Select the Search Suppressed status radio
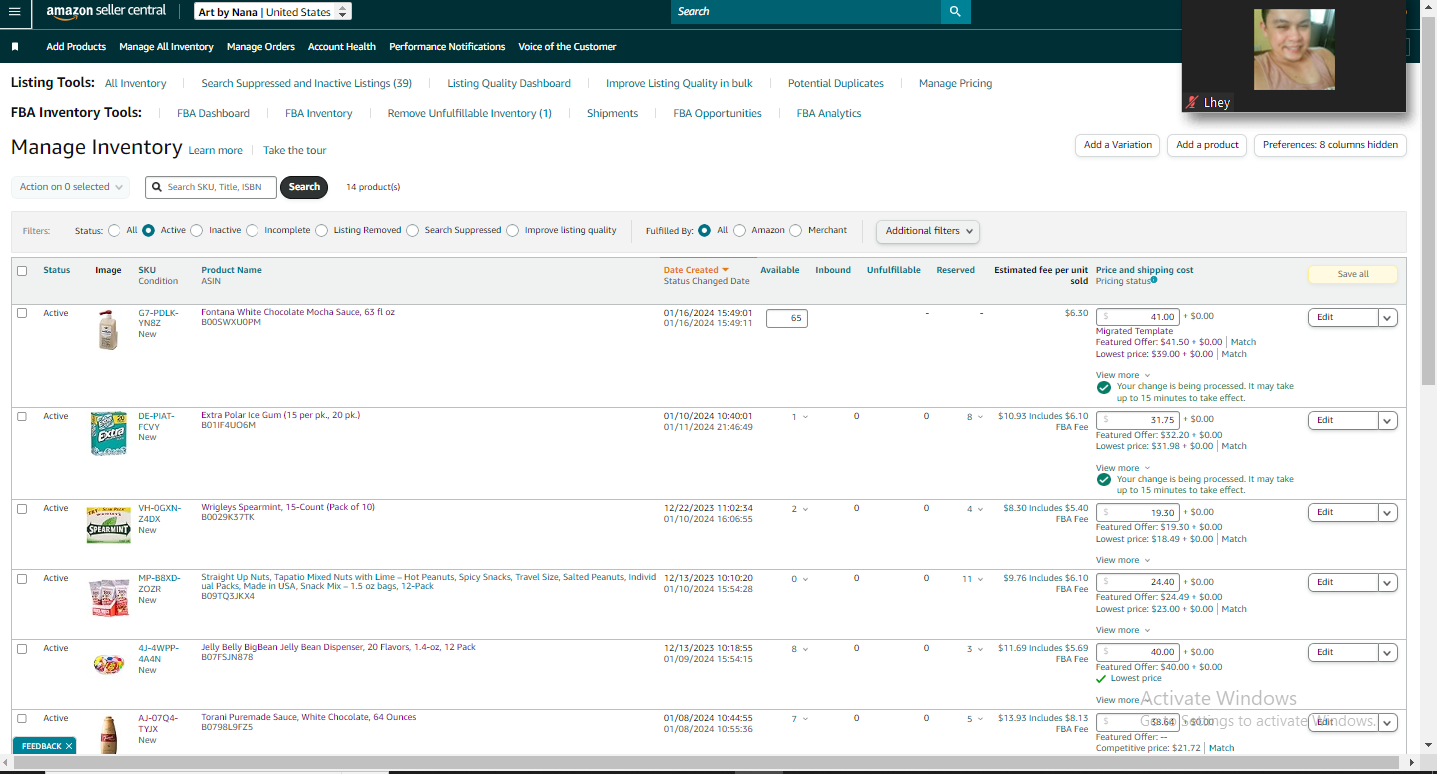Viewport: 1437px width, 774px height. [x=412, y=230]
